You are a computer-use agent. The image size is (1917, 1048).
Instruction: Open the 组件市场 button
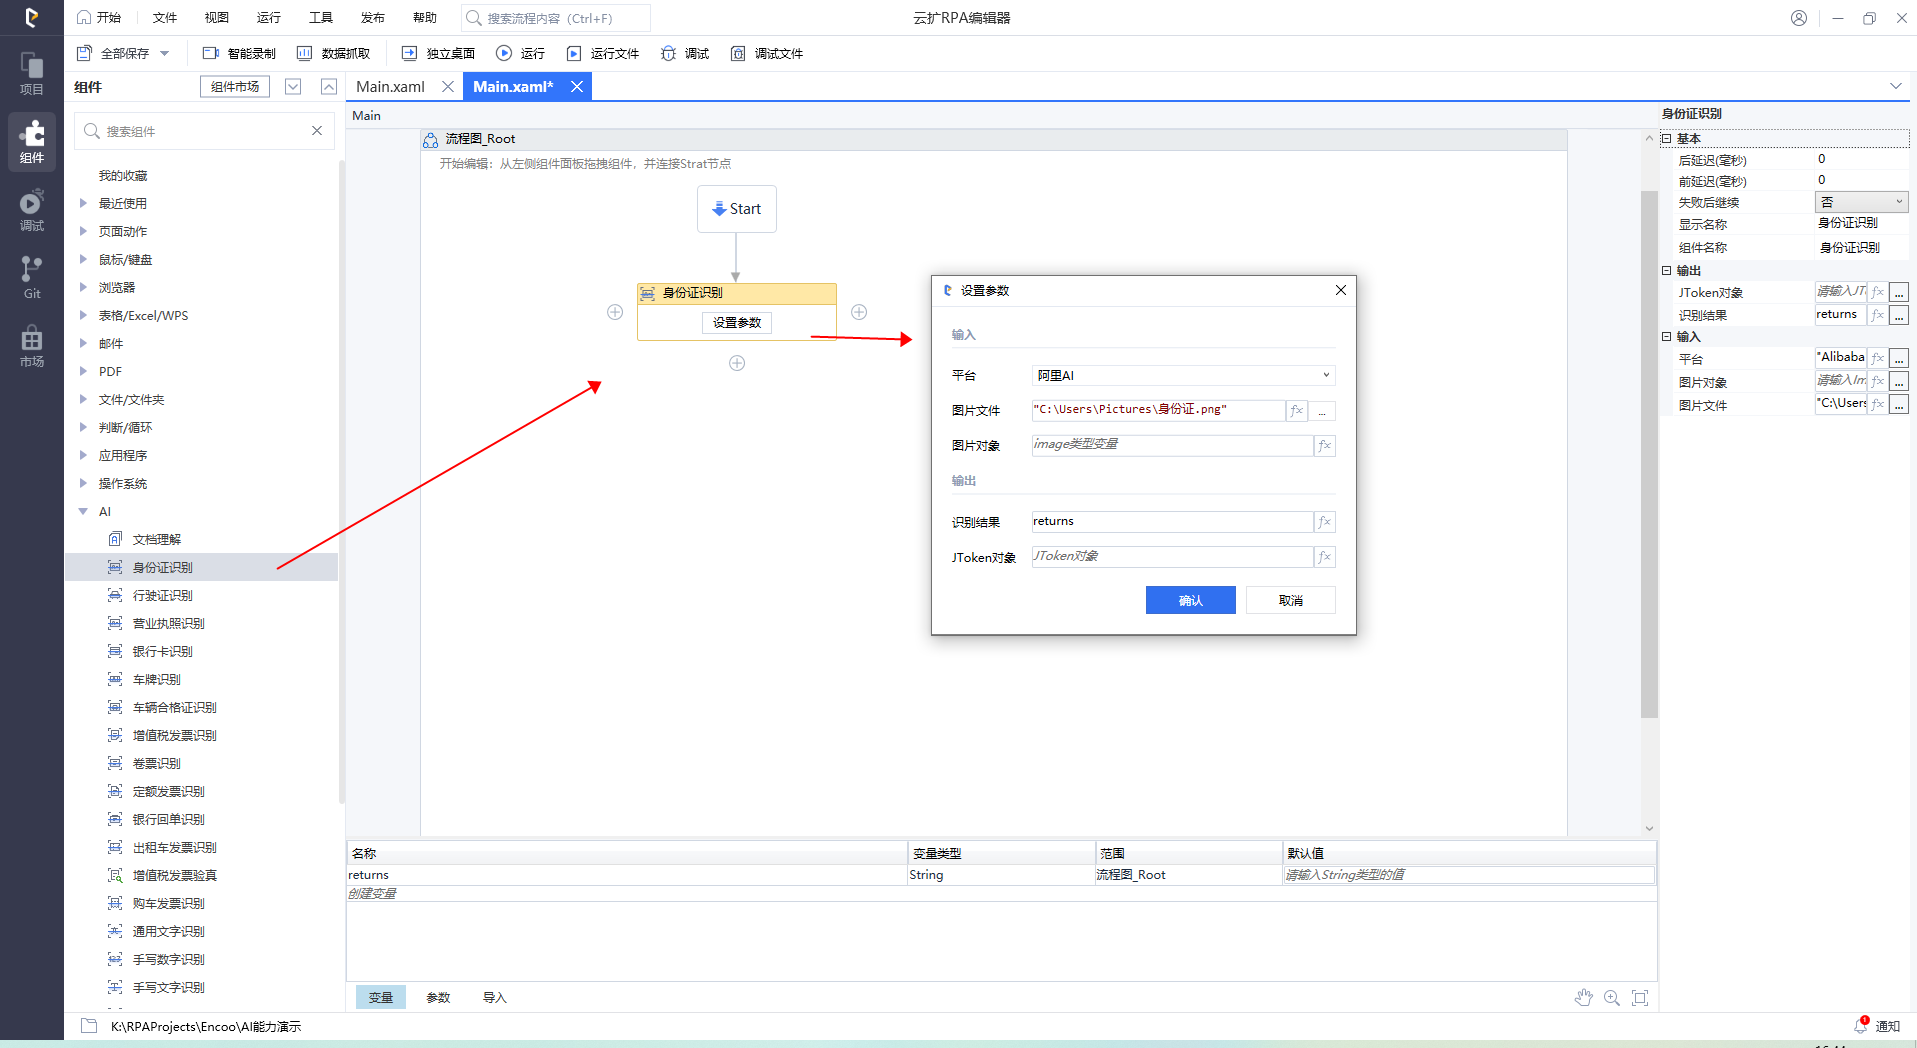tap(235, 87)
